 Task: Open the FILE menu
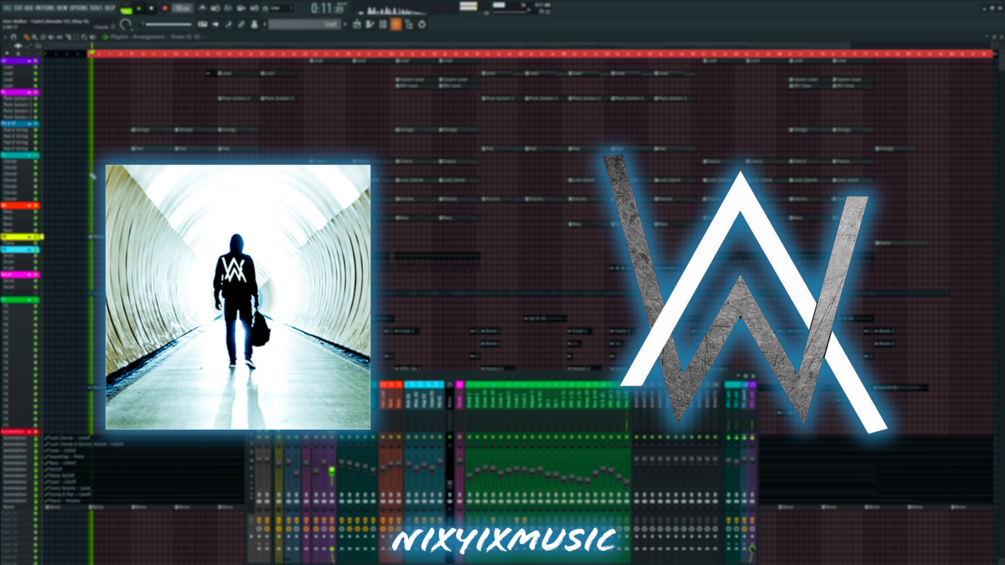click(7, 8)
